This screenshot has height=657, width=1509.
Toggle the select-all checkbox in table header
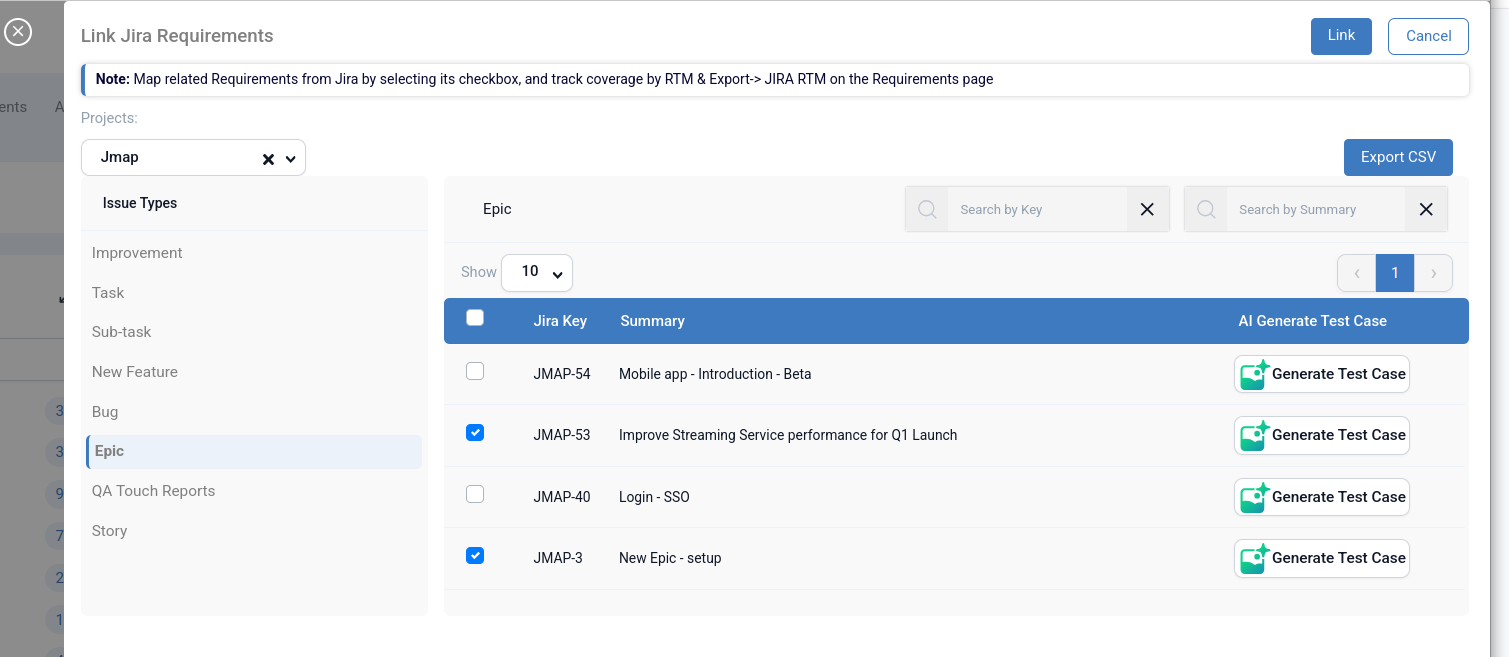click(475, 318)
